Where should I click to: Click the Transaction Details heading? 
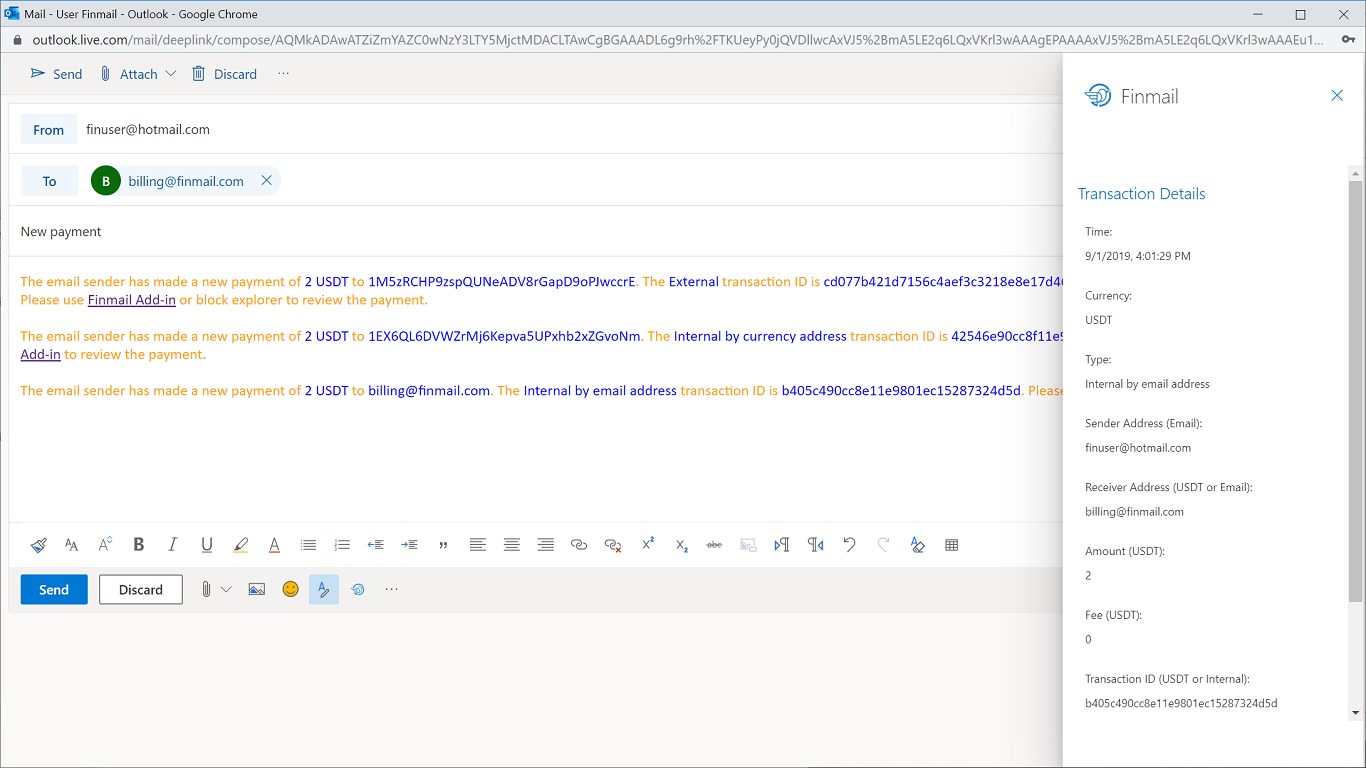pyautogui.click(x=1142, y=194)
